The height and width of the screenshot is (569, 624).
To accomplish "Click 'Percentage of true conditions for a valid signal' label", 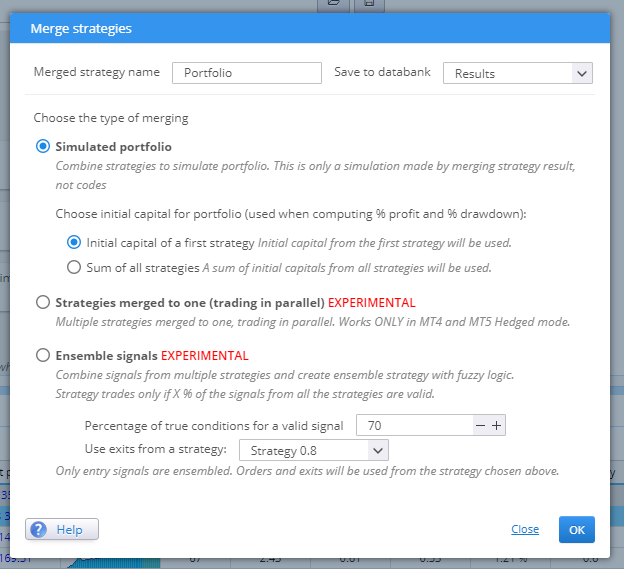I will (x=214, y=426).
